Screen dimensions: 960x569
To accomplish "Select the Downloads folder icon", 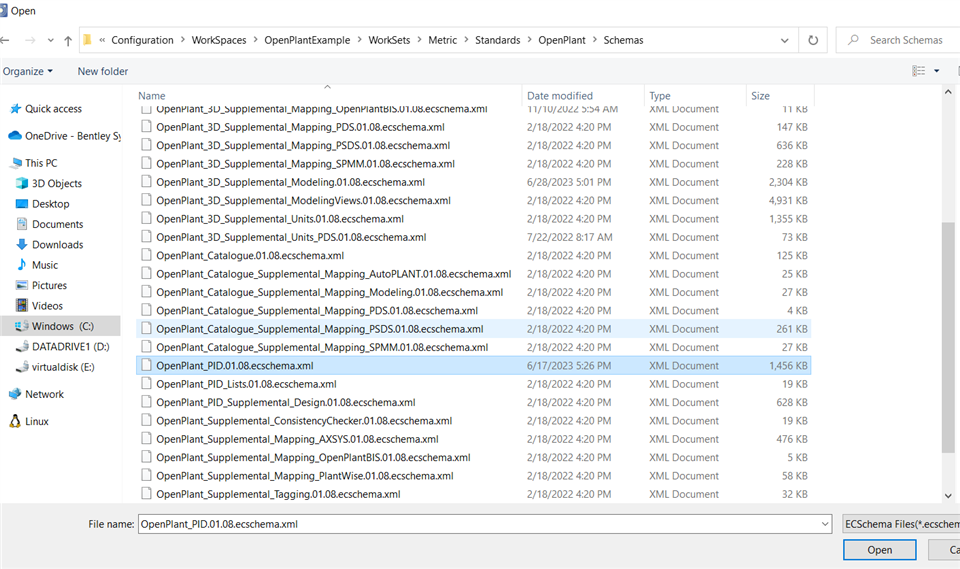I will 23,245.
